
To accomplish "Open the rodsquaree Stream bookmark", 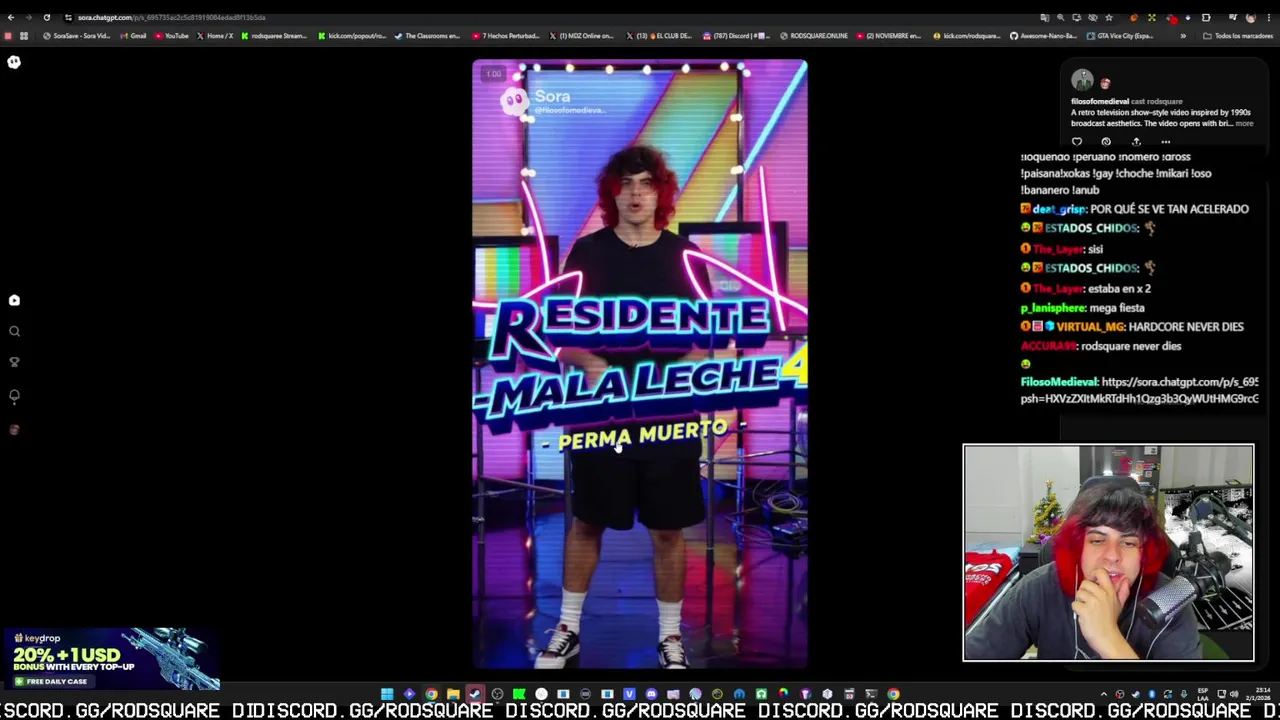I will pos(274,36).
